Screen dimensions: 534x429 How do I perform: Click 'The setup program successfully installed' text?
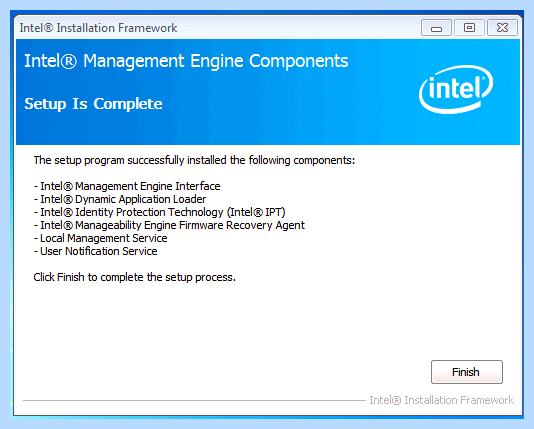tap(194, 160)
